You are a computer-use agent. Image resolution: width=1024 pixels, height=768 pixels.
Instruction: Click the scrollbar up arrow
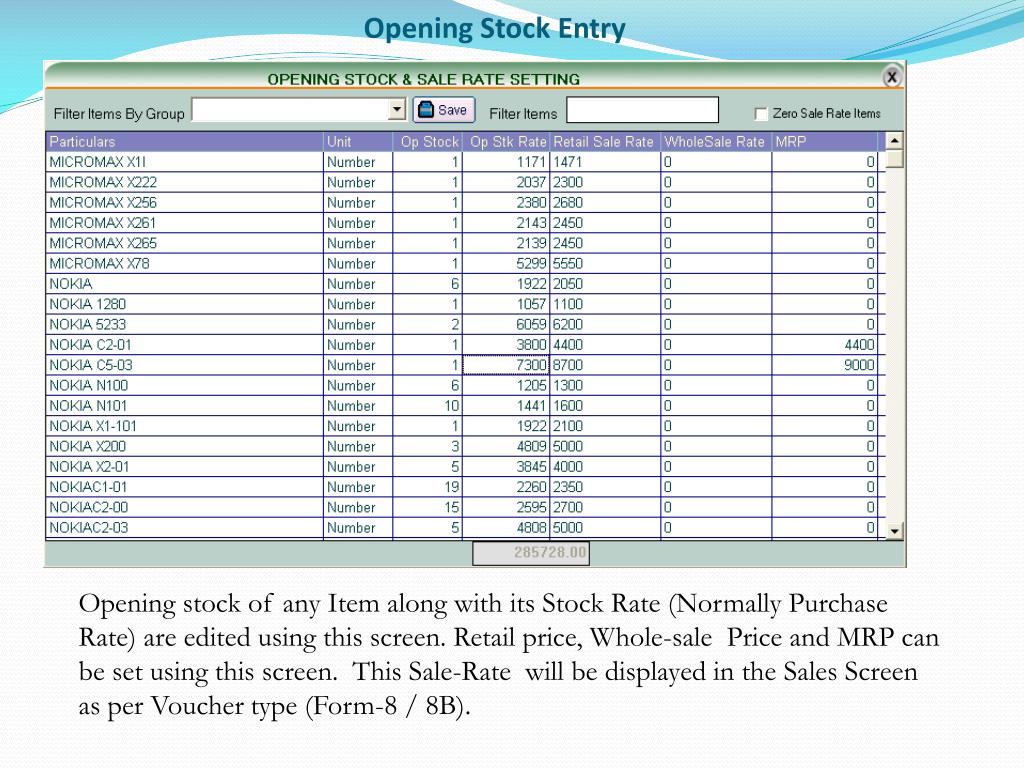click(x=894, y=140)
